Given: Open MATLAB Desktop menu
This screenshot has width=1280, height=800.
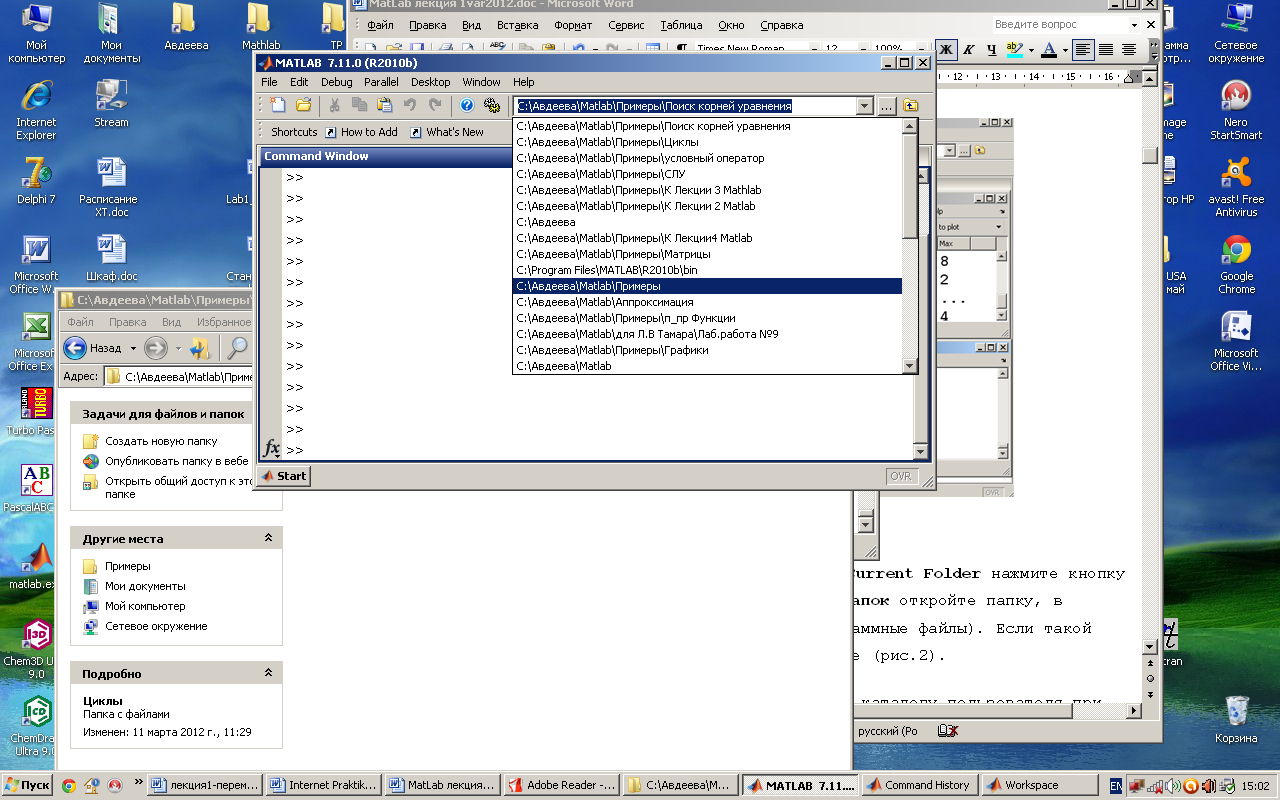Looking at the screenshot, I should pyautogui.click(x=431, y=82).
